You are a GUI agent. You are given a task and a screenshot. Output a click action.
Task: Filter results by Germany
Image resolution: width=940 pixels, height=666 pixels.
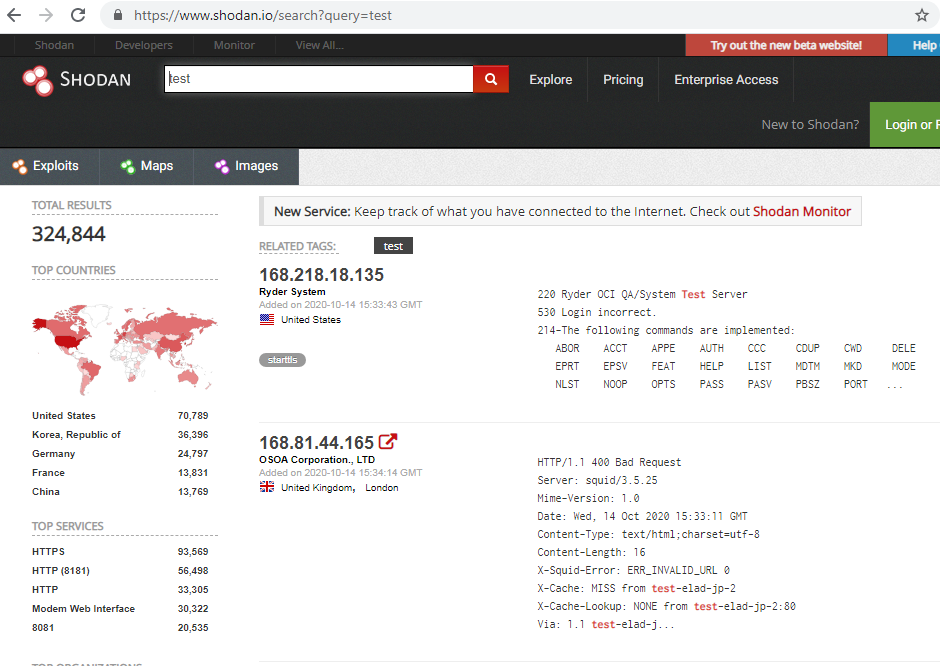click(x=54, y=454)
